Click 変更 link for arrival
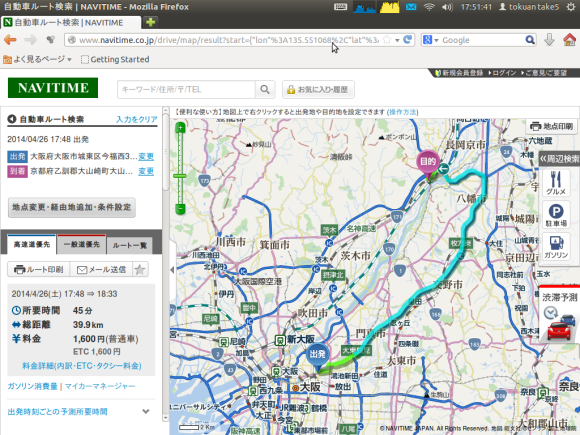The height and width of the screenshot is (435, 580). click(x=146, y=171)
